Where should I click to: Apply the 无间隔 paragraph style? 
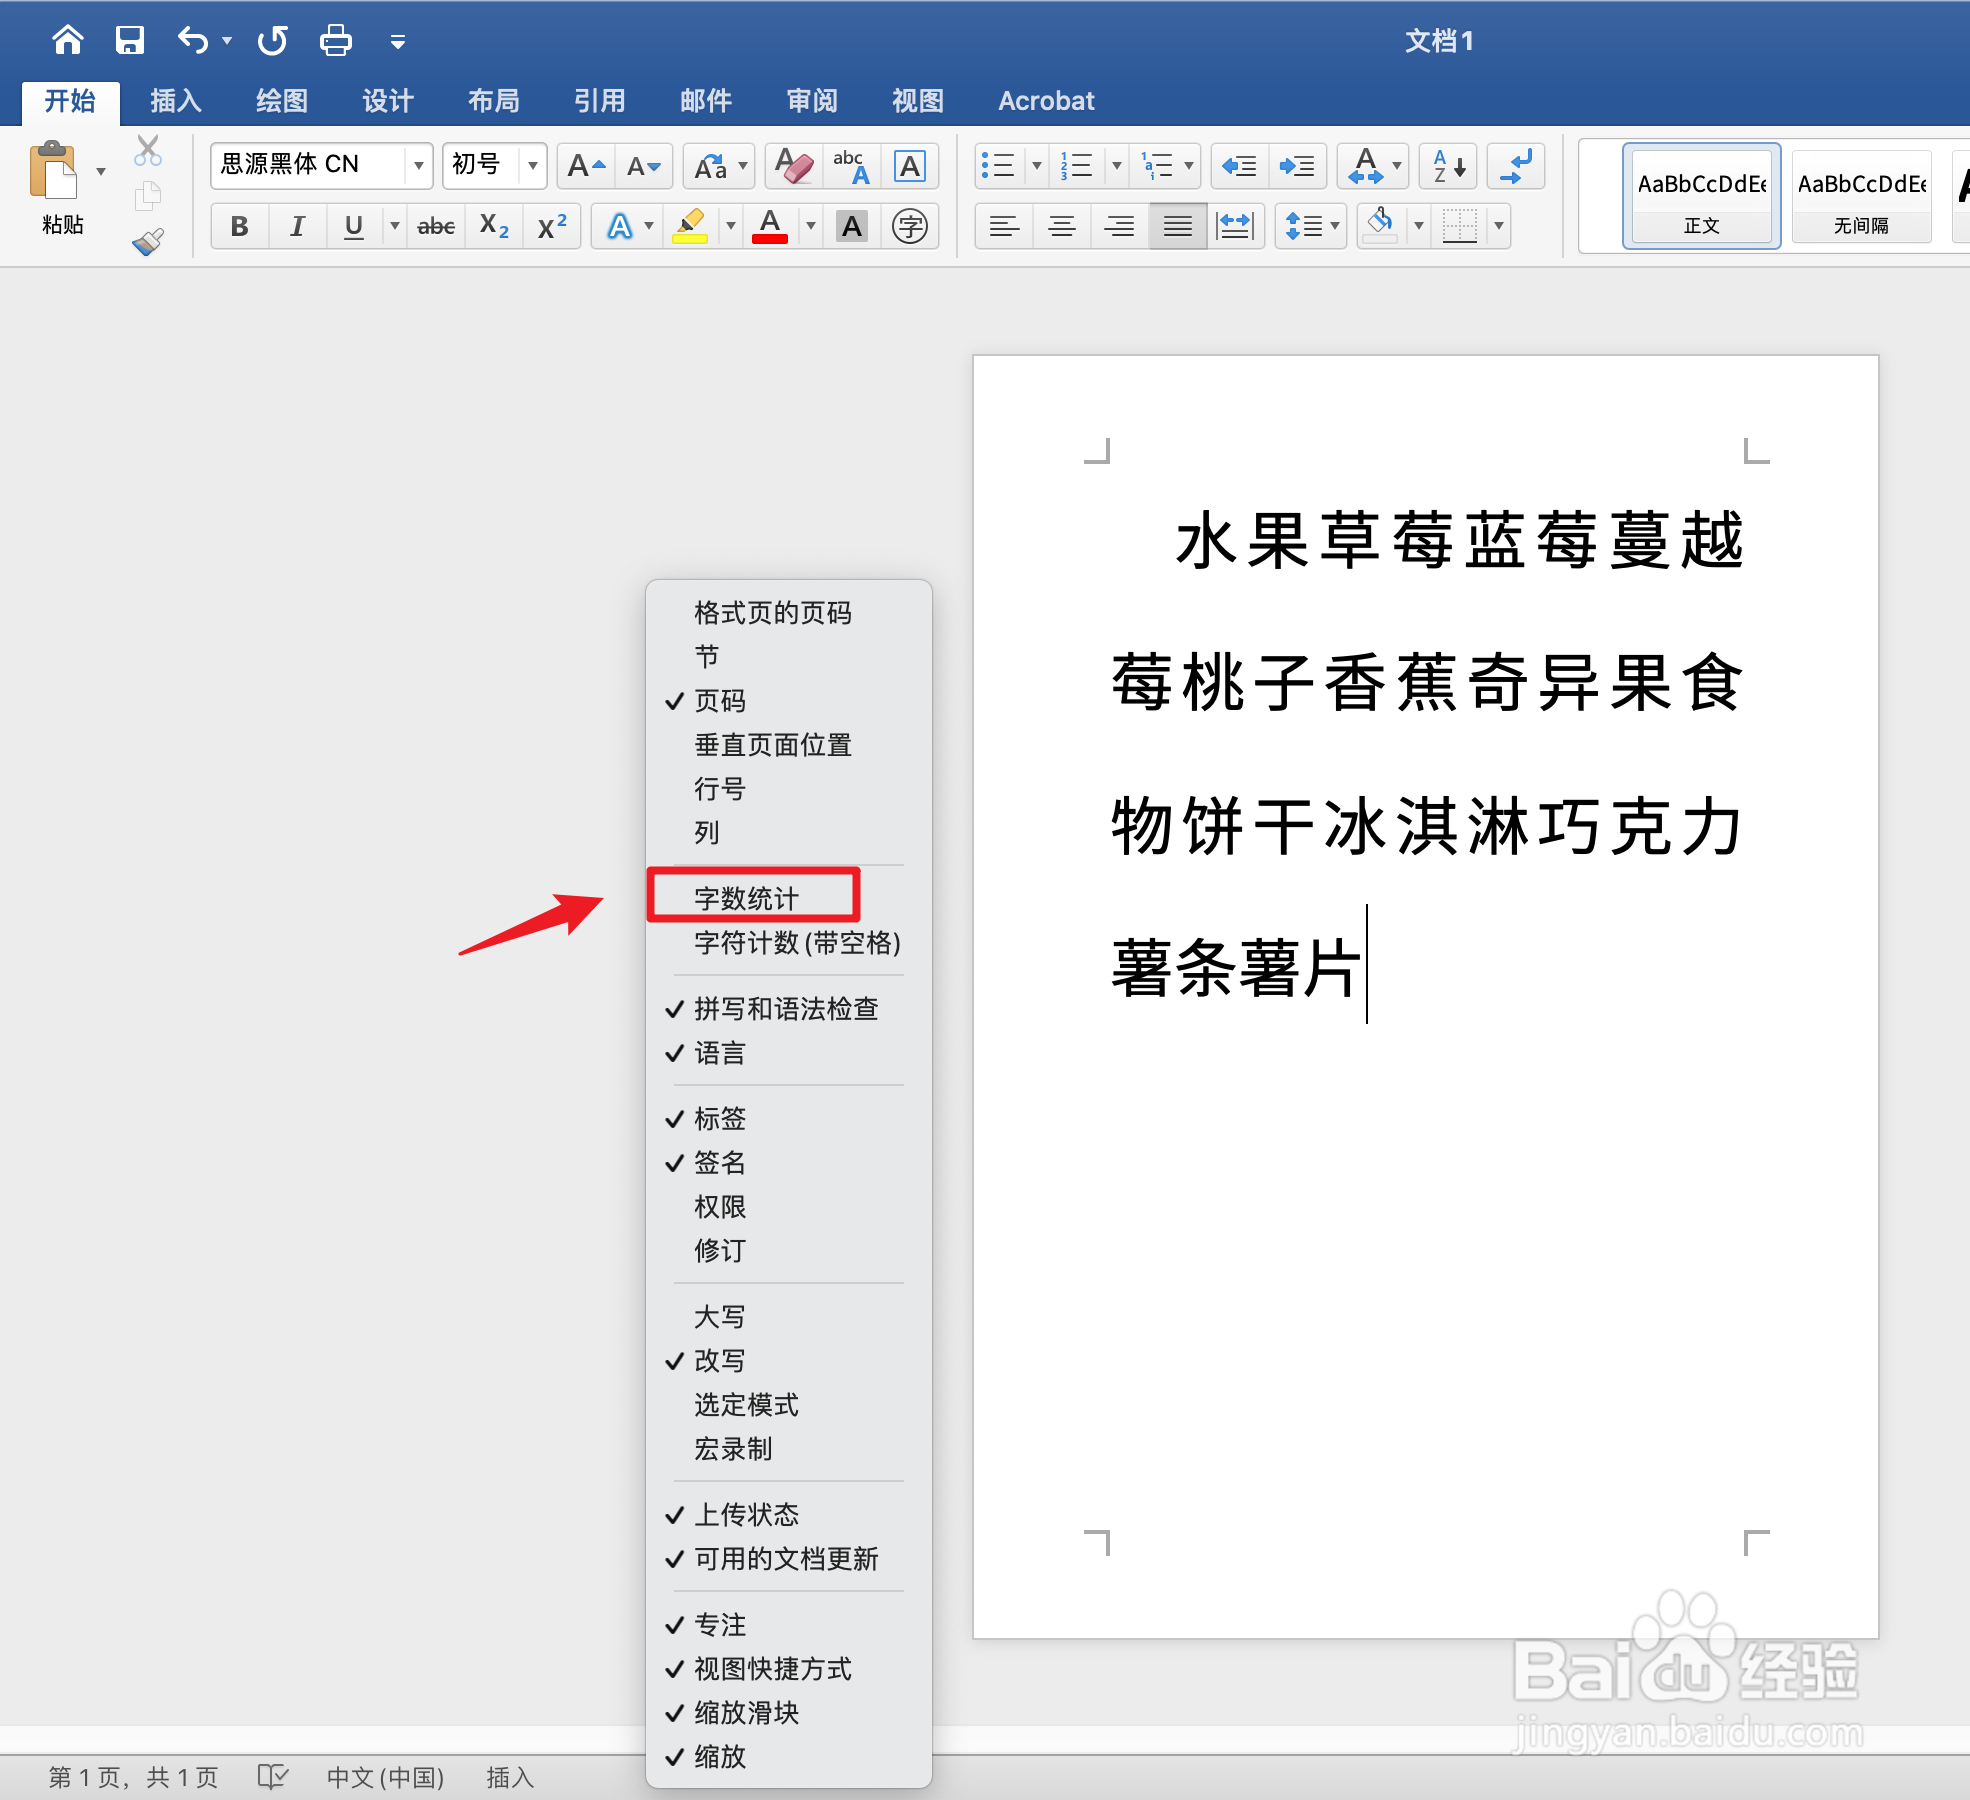pyautogui.click(x=1860, y=195)
